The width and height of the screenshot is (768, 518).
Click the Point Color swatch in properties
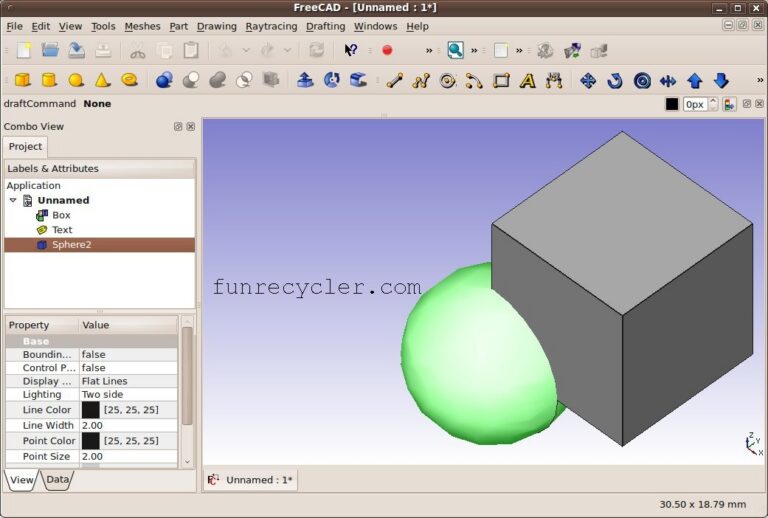pos(90,441)
